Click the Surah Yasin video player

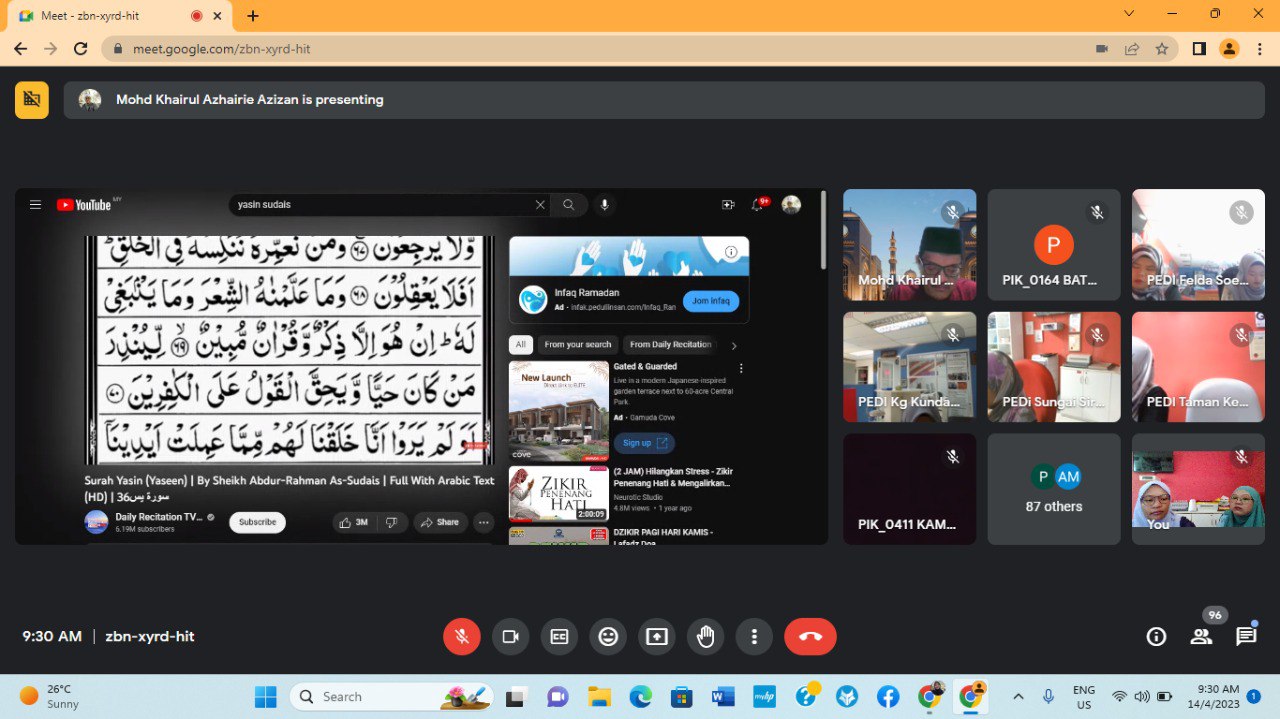click(290, 350)
